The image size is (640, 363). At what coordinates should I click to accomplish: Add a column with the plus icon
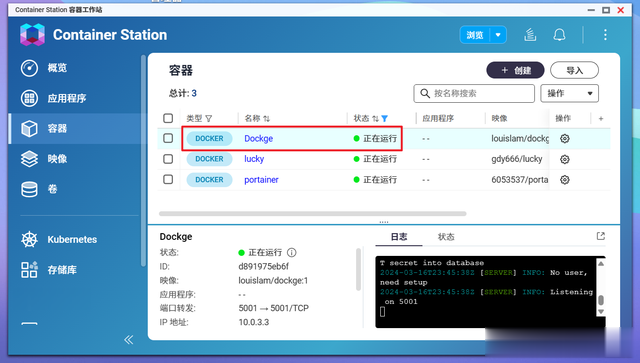point(601,118)
